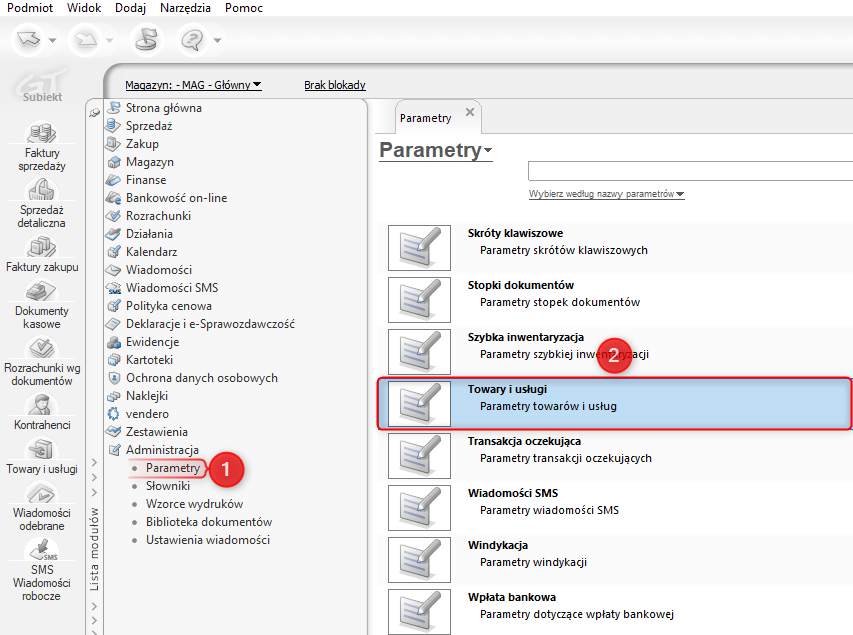Image resolution: width=853 pixels, height=635 pixels.
Task: Open the Widok menu
Action: (x=84, y=8)
